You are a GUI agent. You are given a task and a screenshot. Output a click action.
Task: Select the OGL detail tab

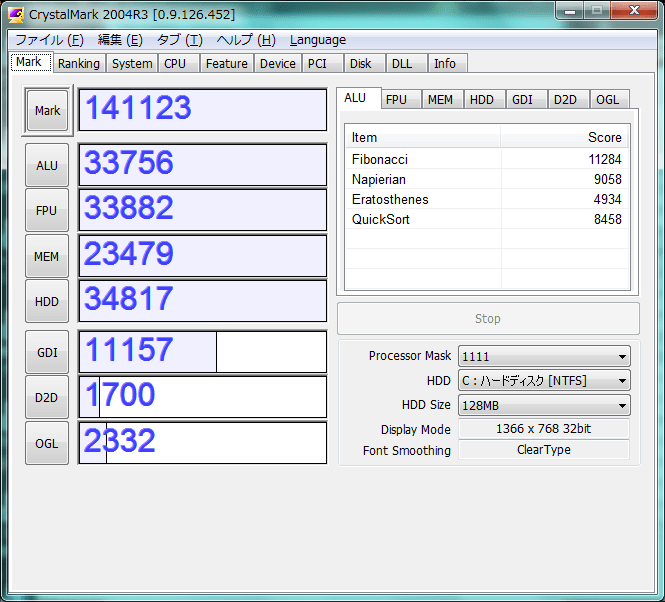click(609, 100)
